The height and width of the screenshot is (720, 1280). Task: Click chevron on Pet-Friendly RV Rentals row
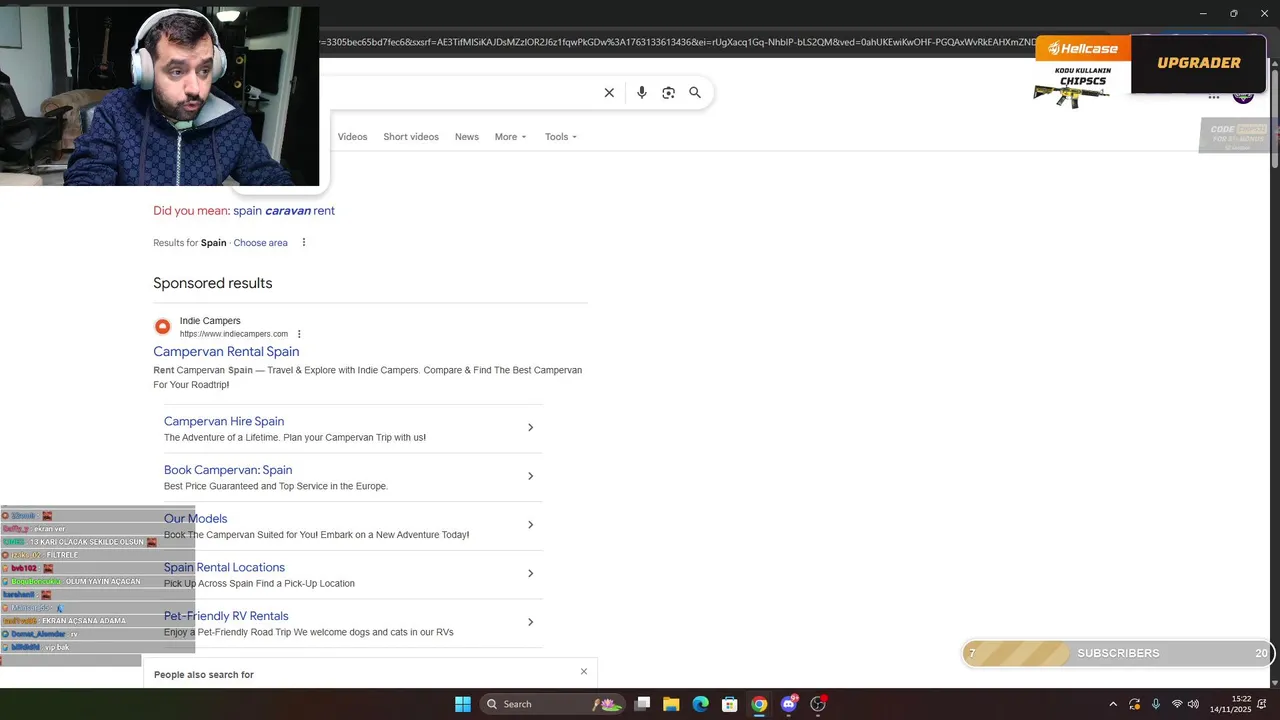[x=531, y=622]
